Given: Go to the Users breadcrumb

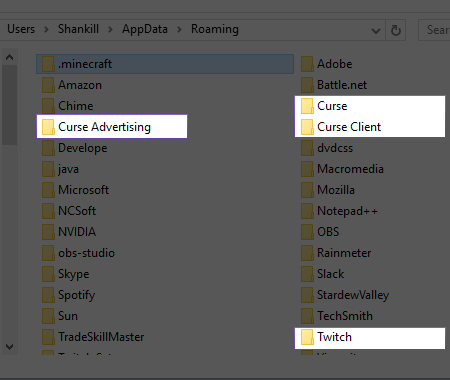Looking at the screenshot, I should coord(21,29).
